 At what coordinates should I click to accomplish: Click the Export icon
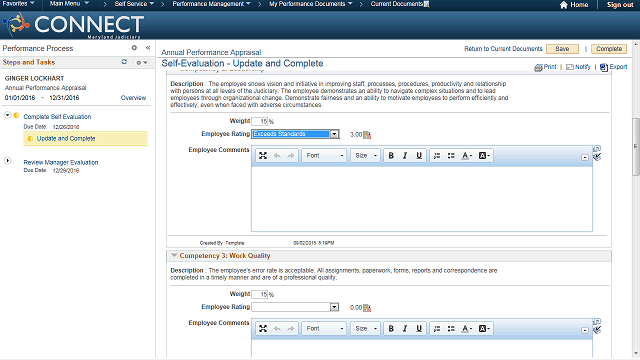point(604,67)
